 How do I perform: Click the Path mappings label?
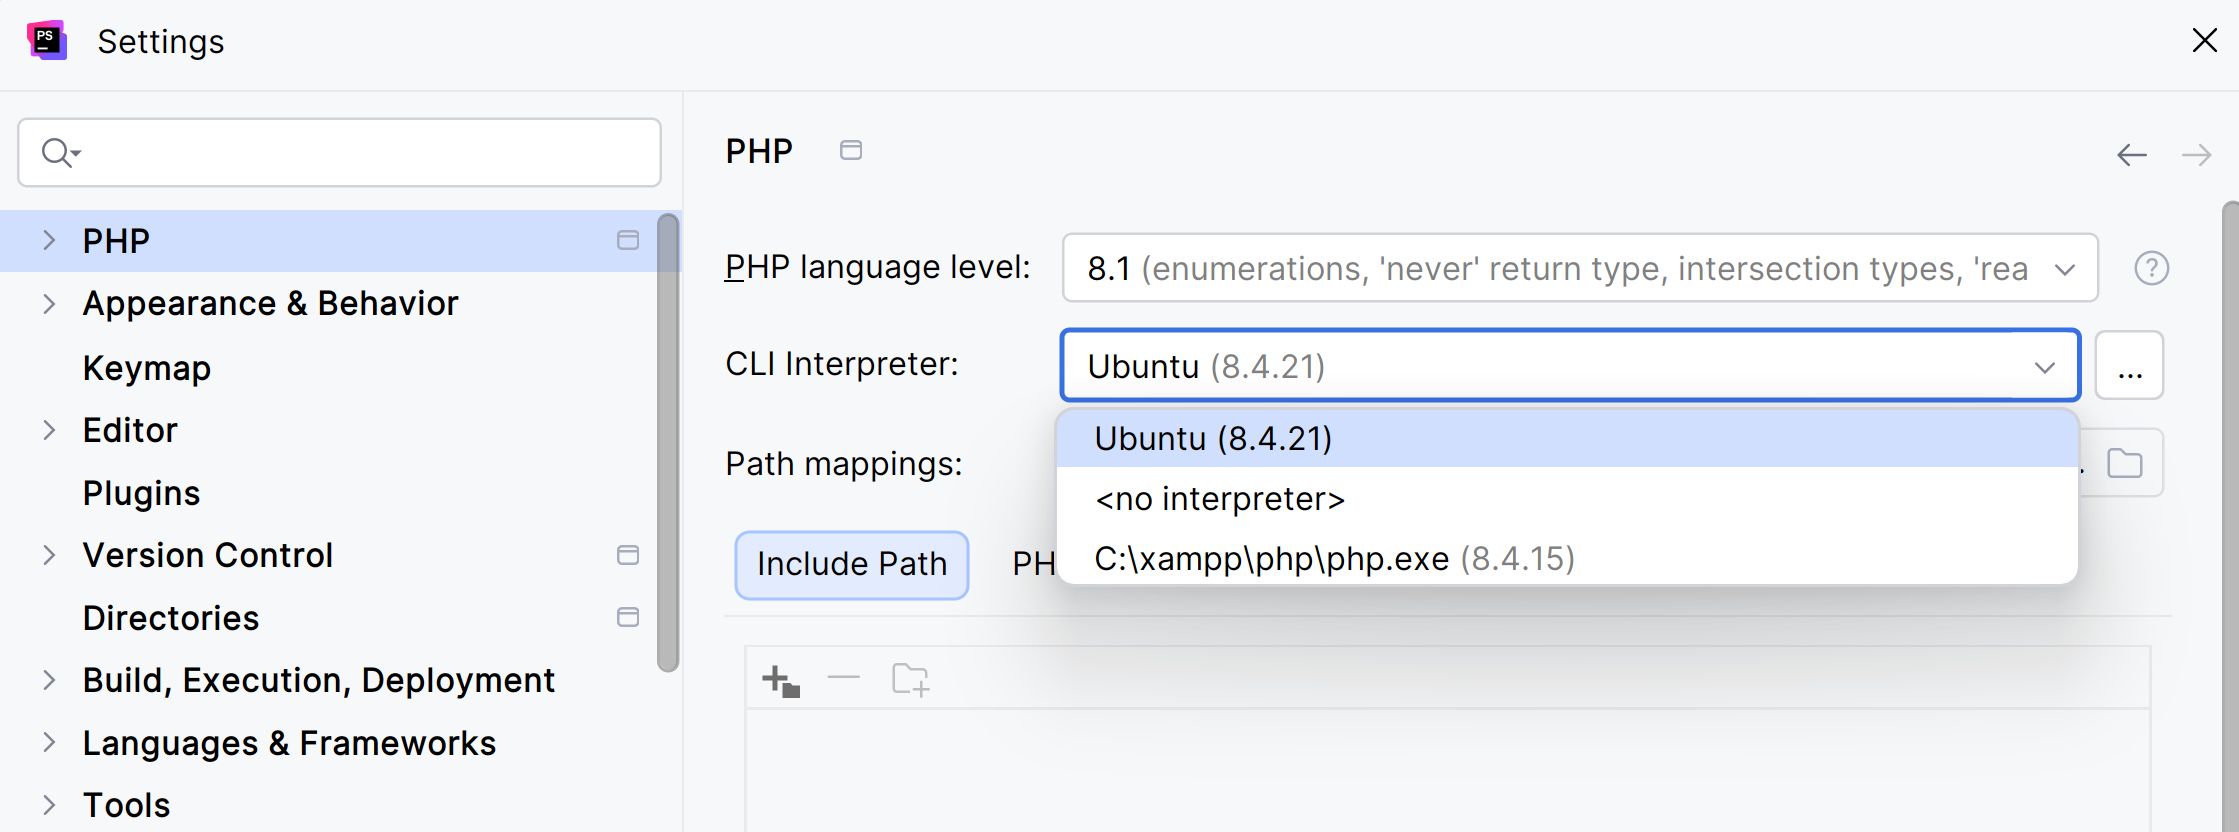point(844,464)
